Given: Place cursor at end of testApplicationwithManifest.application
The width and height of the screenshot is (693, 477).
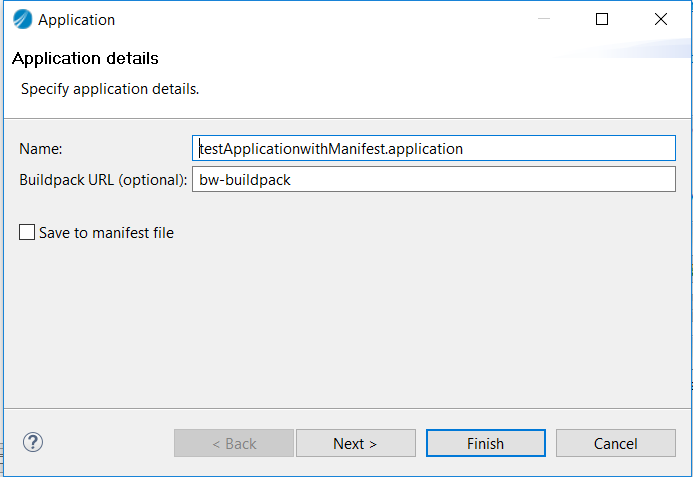Looking at the screenshot, I should (464, 149).
